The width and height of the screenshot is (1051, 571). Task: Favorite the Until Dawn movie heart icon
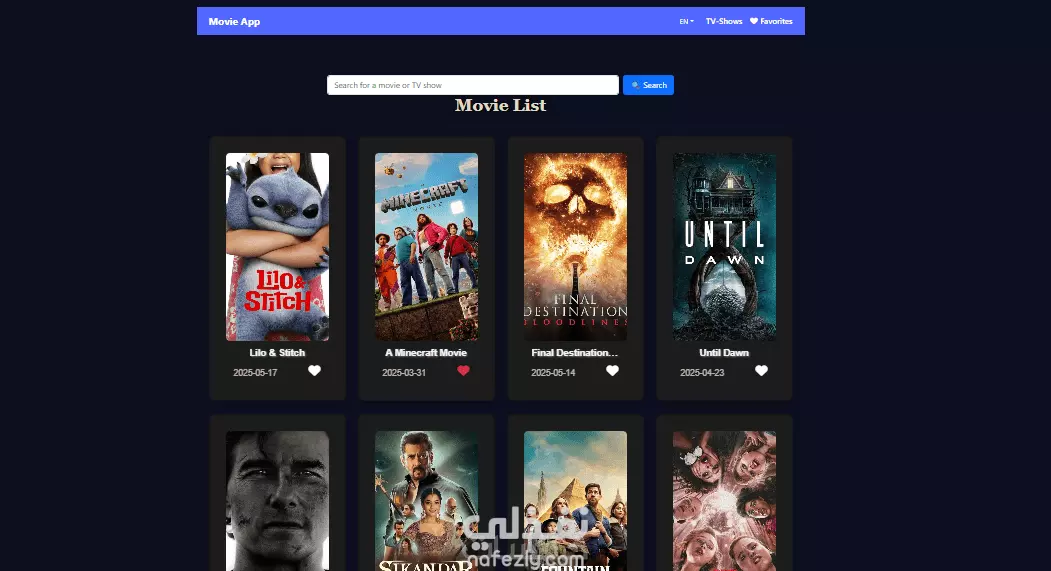point(761,371)
